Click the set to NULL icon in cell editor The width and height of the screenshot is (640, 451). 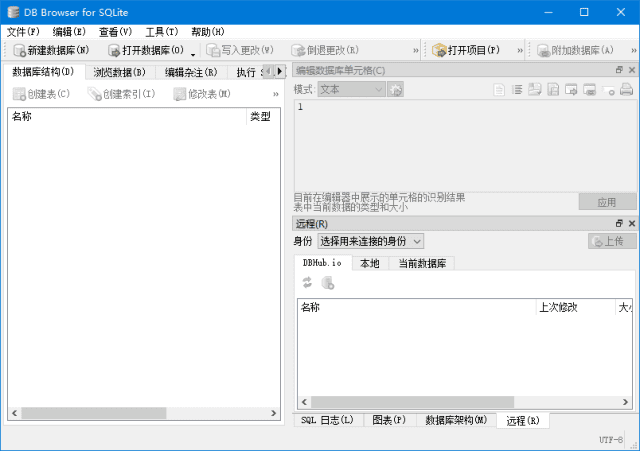coord(608,90)
